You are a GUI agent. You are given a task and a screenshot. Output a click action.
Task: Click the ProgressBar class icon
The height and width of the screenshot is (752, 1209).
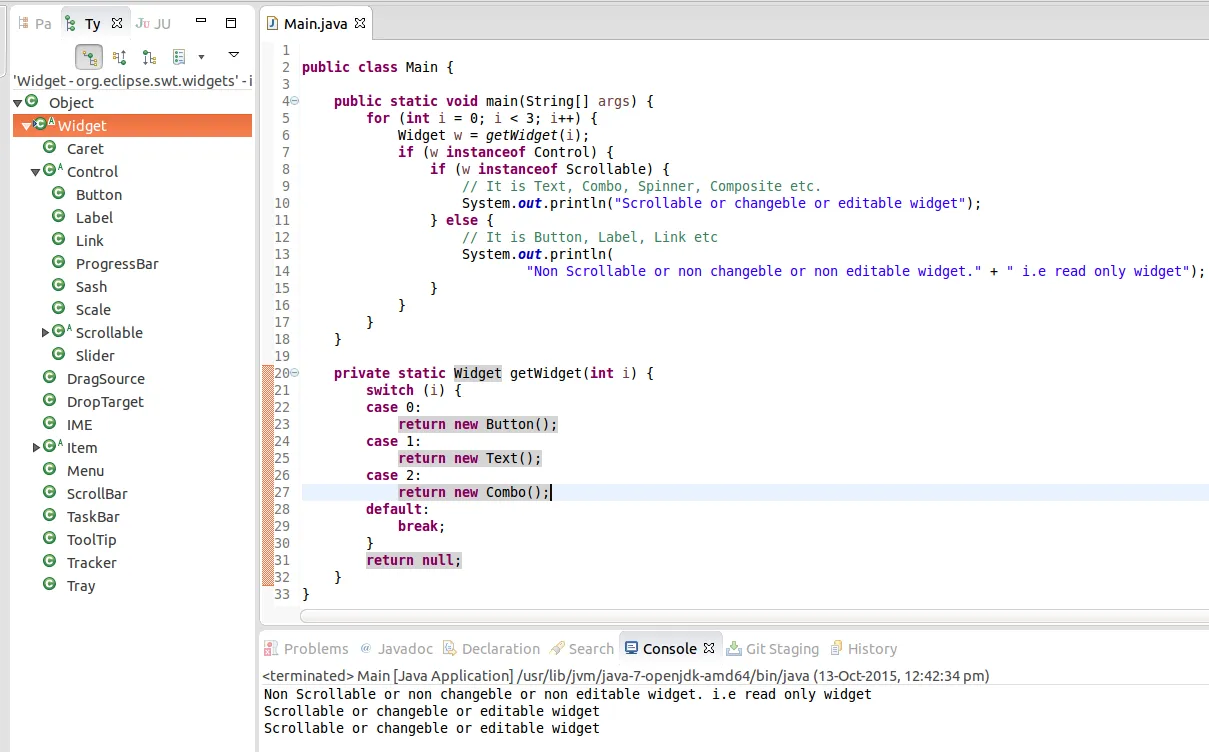(59, 263)
